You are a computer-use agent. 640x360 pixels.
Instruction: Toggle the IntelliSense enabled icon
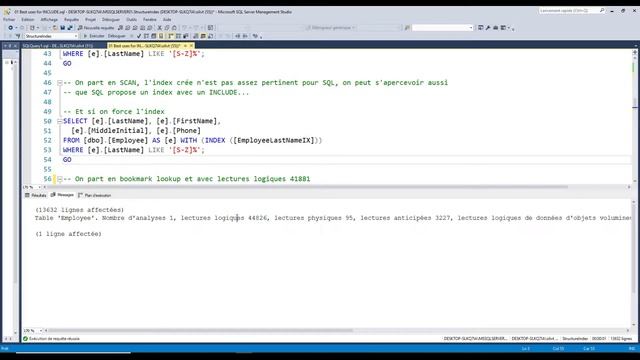(161, 36)
